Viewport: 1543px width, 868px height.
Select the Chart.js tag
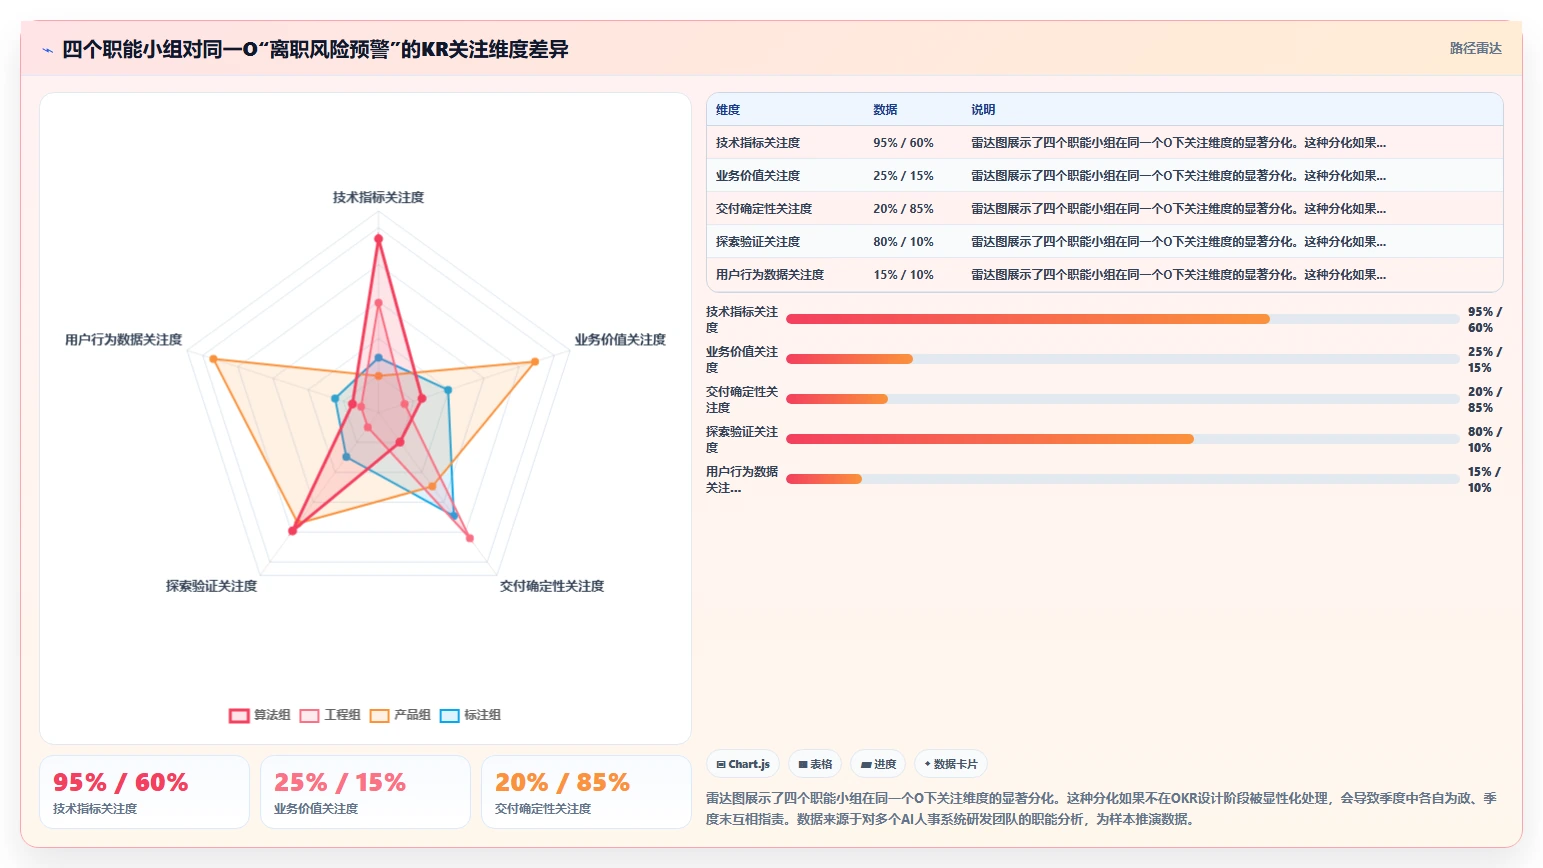(743, 764)
